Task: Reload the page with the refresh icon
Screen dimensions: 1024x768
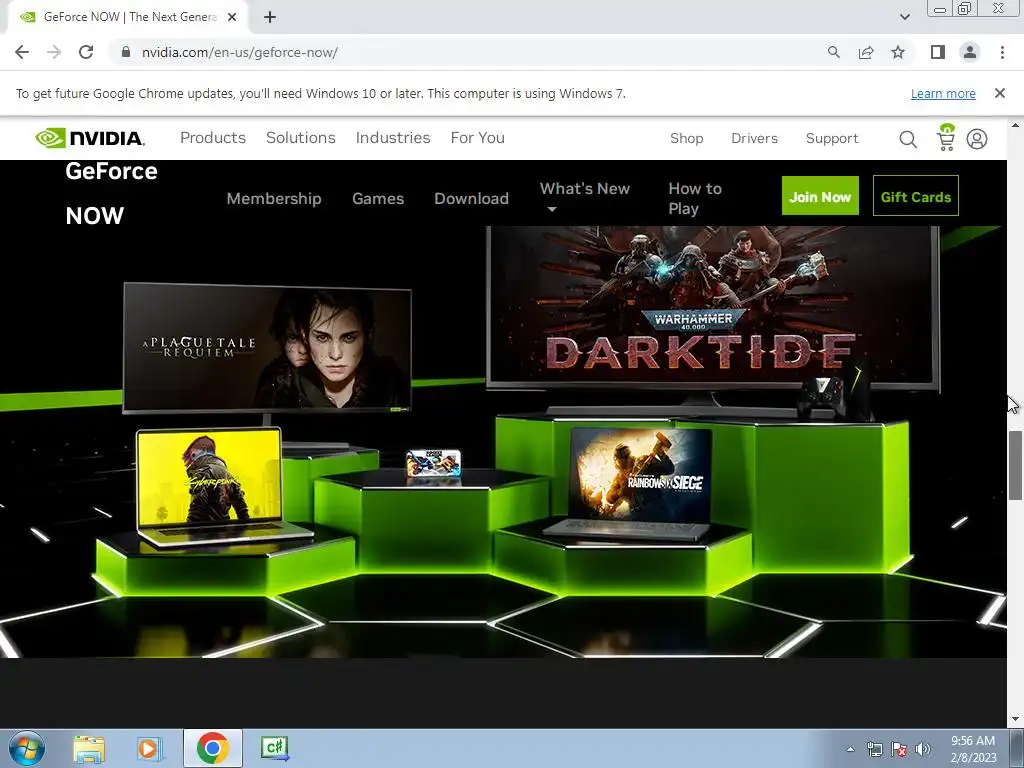Action: pyautogui.click(x=86, y=52)
